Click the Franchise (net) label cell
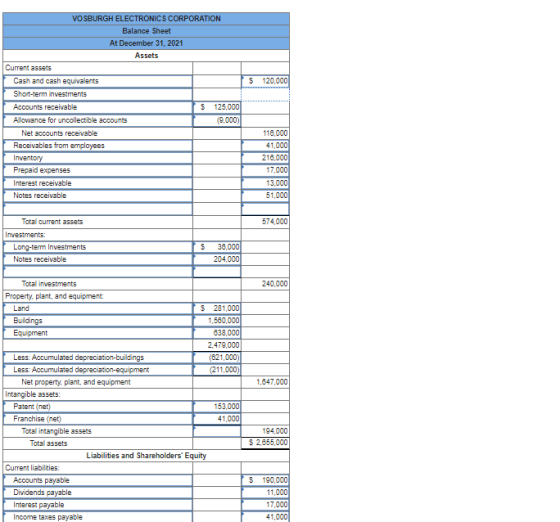560x522 pixels. [x=98, y=419]
